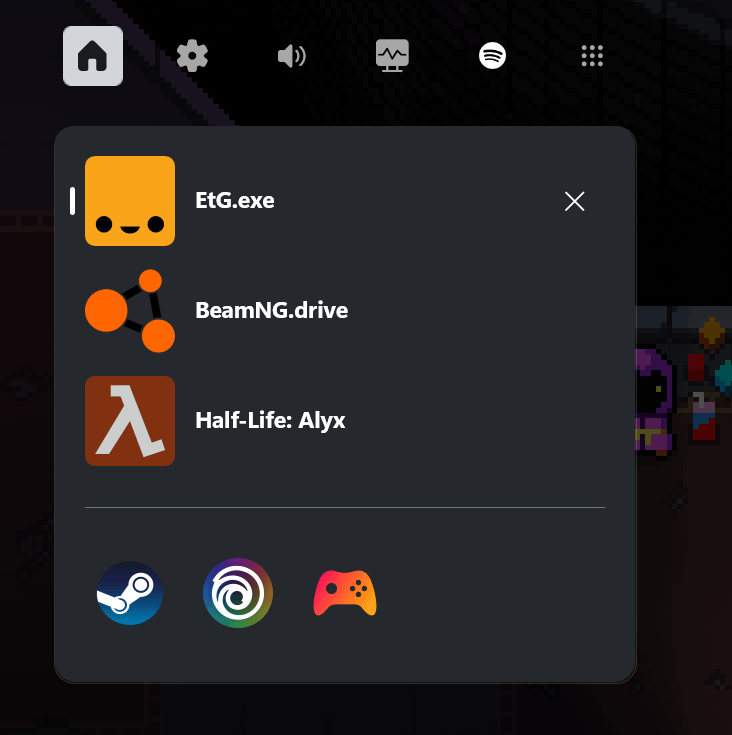Click the red potion bottle in the game background
This screenshot has height=735, width=732.
pos(704,418)
